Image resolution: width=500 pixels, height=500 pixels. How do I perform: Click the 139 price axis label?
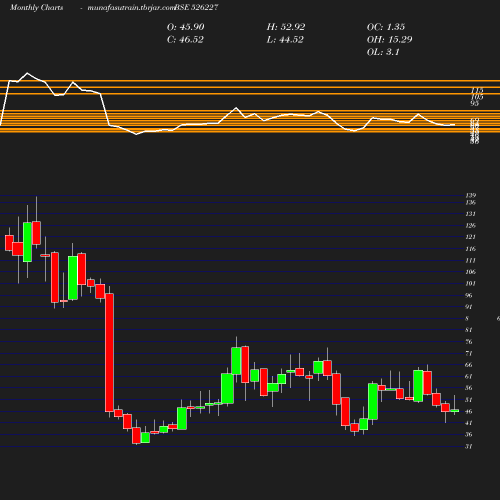(x=471, y=195)
